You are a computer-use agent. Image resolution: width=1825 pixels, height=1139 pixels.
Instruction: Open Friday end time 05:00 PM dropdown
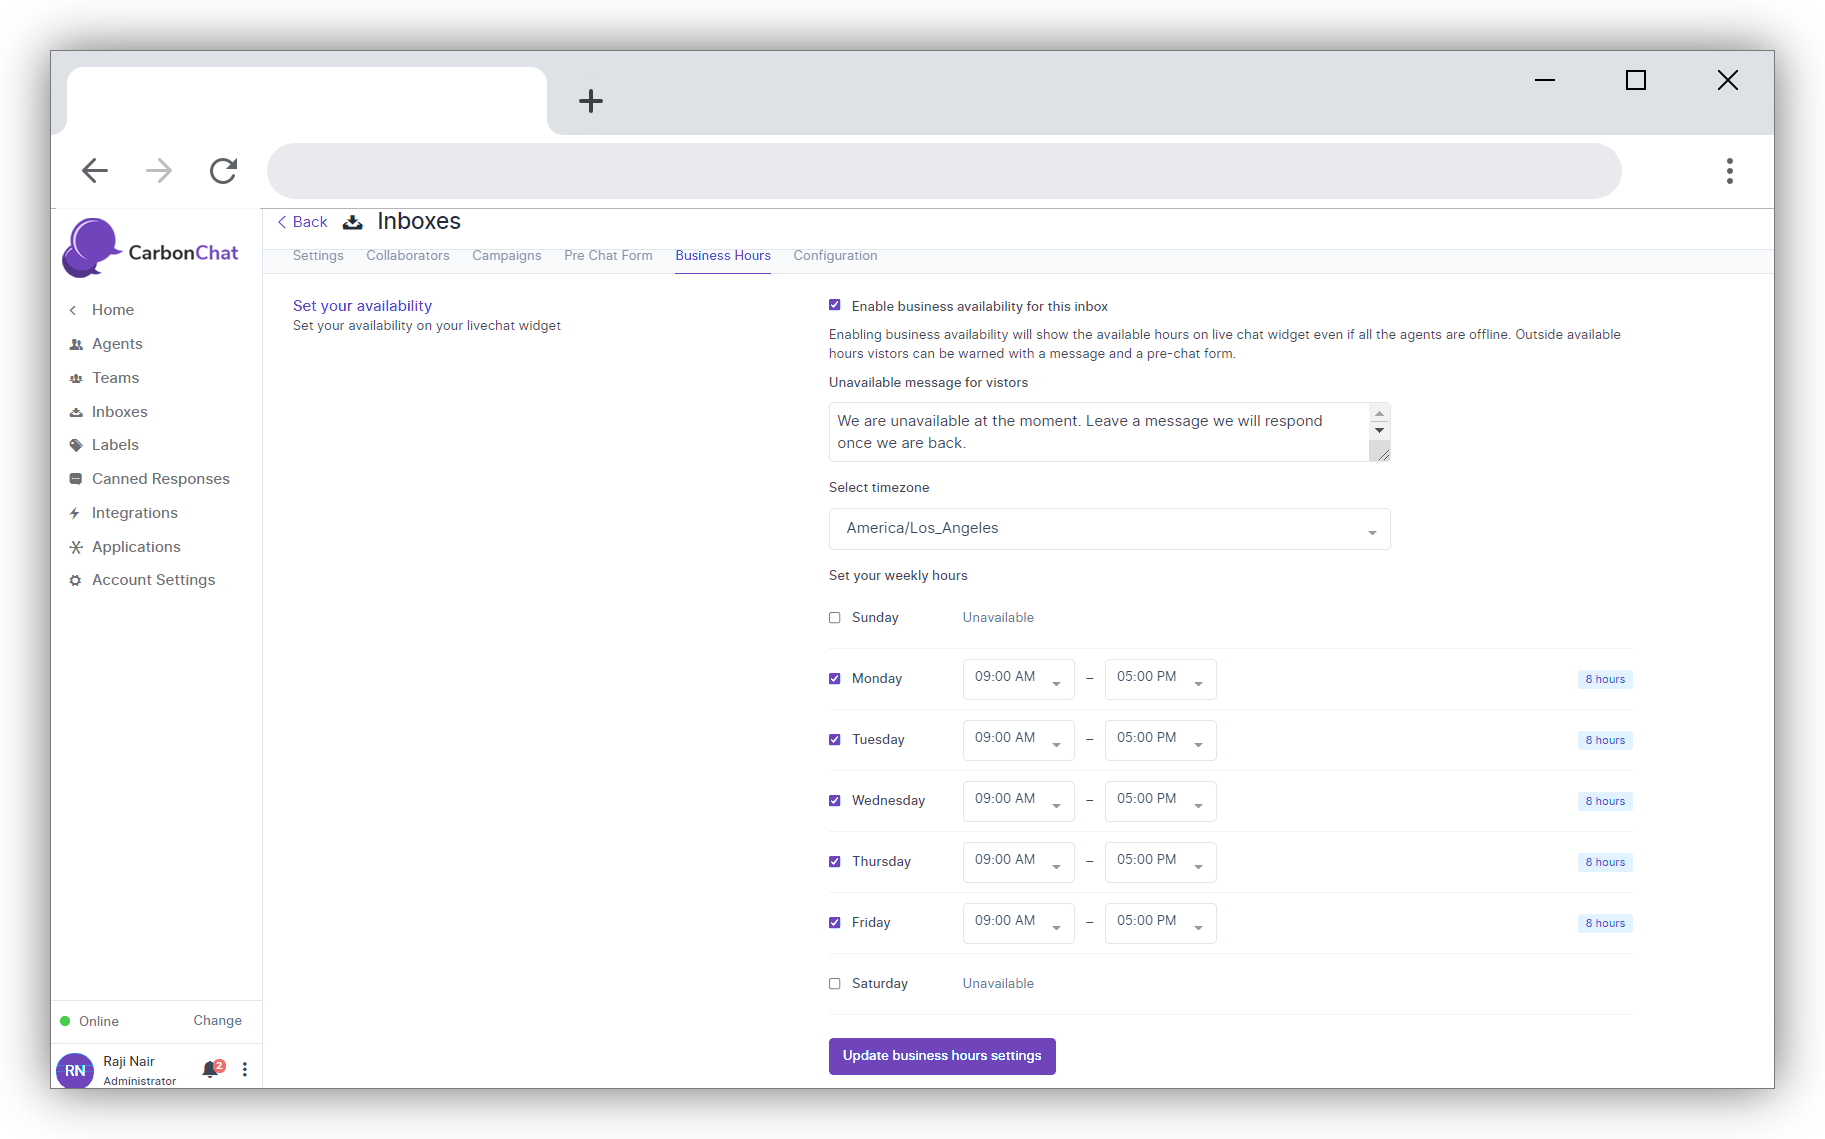(1159, 923)
